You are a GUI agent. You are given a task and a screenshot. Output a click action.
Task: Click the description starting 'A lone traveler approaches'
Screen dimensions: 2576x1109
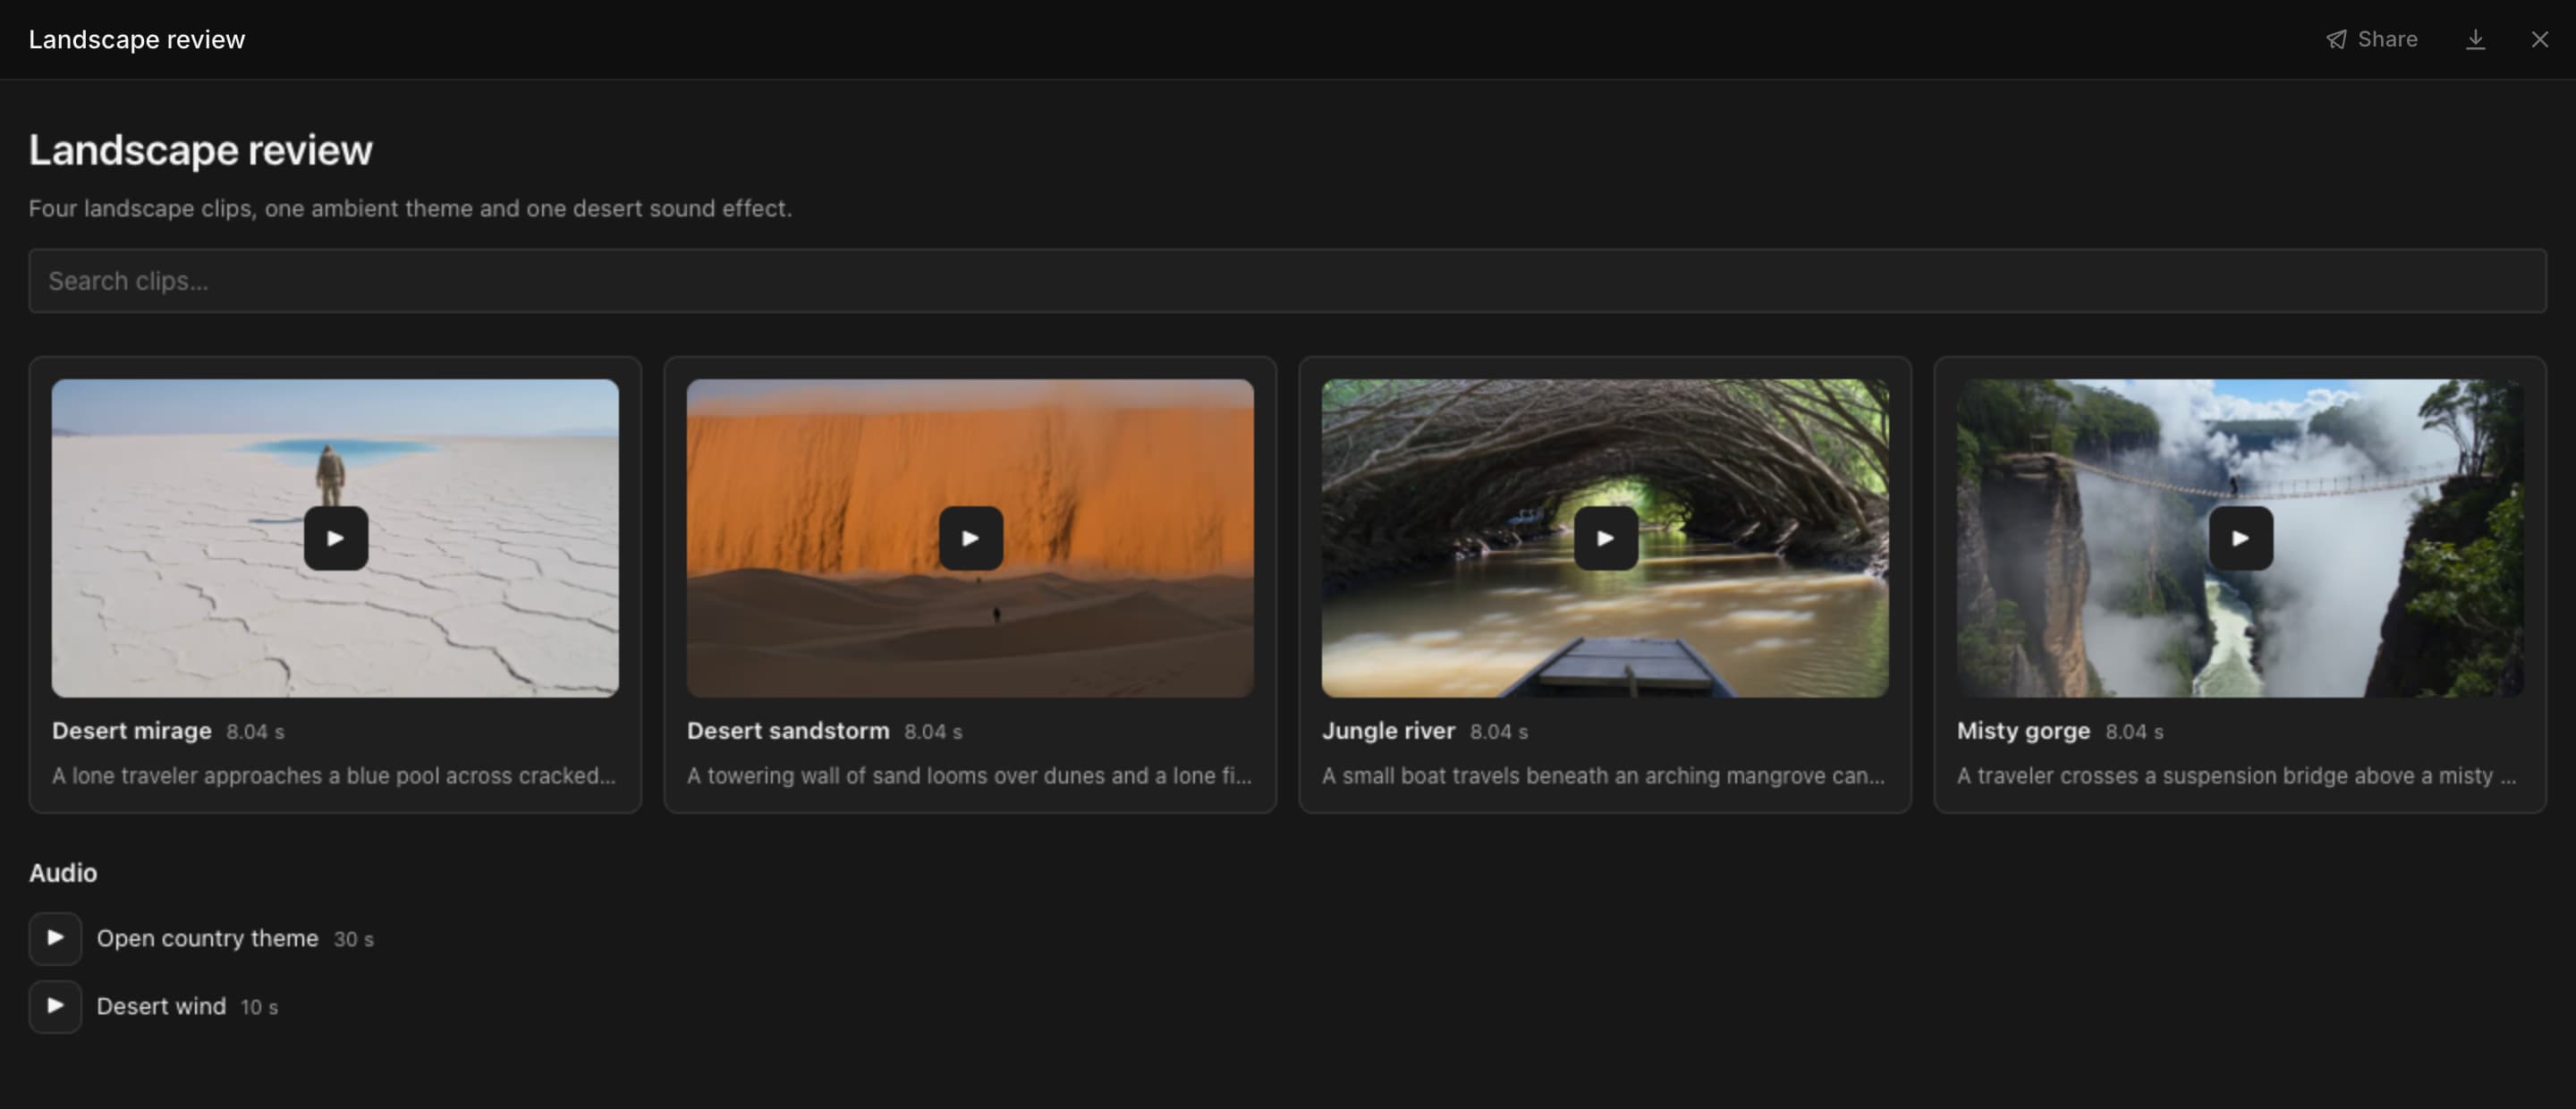coord(334,776)
